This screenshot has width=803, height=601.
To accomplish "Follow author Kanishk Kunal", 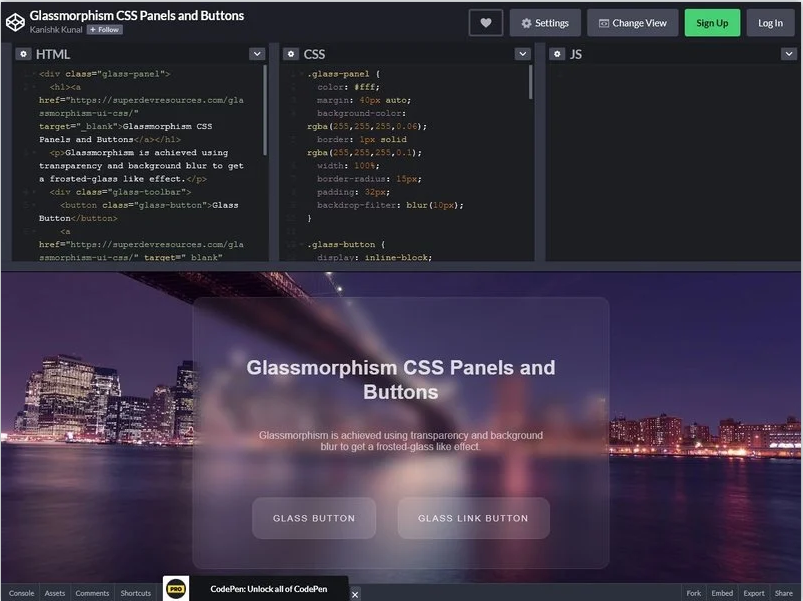I will 104,30.
